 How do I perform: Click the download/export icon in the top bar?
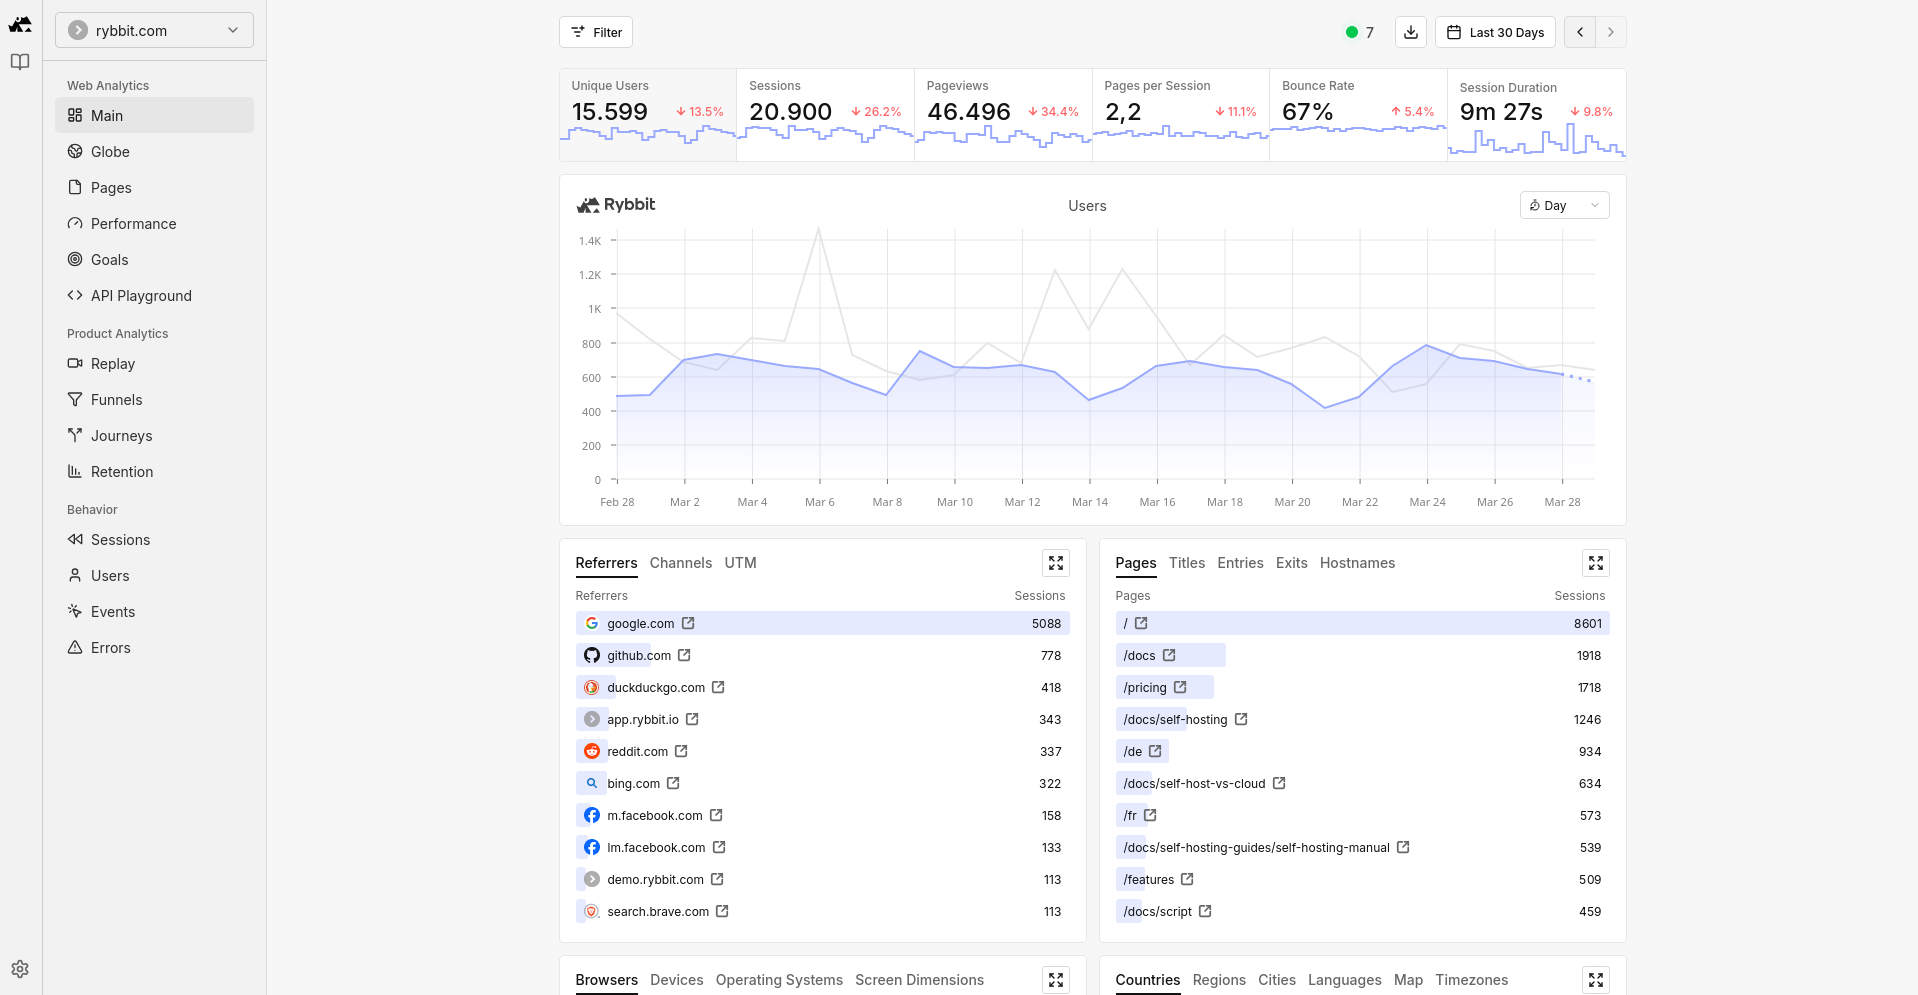pyautogui.click(x=1410, y=31)
